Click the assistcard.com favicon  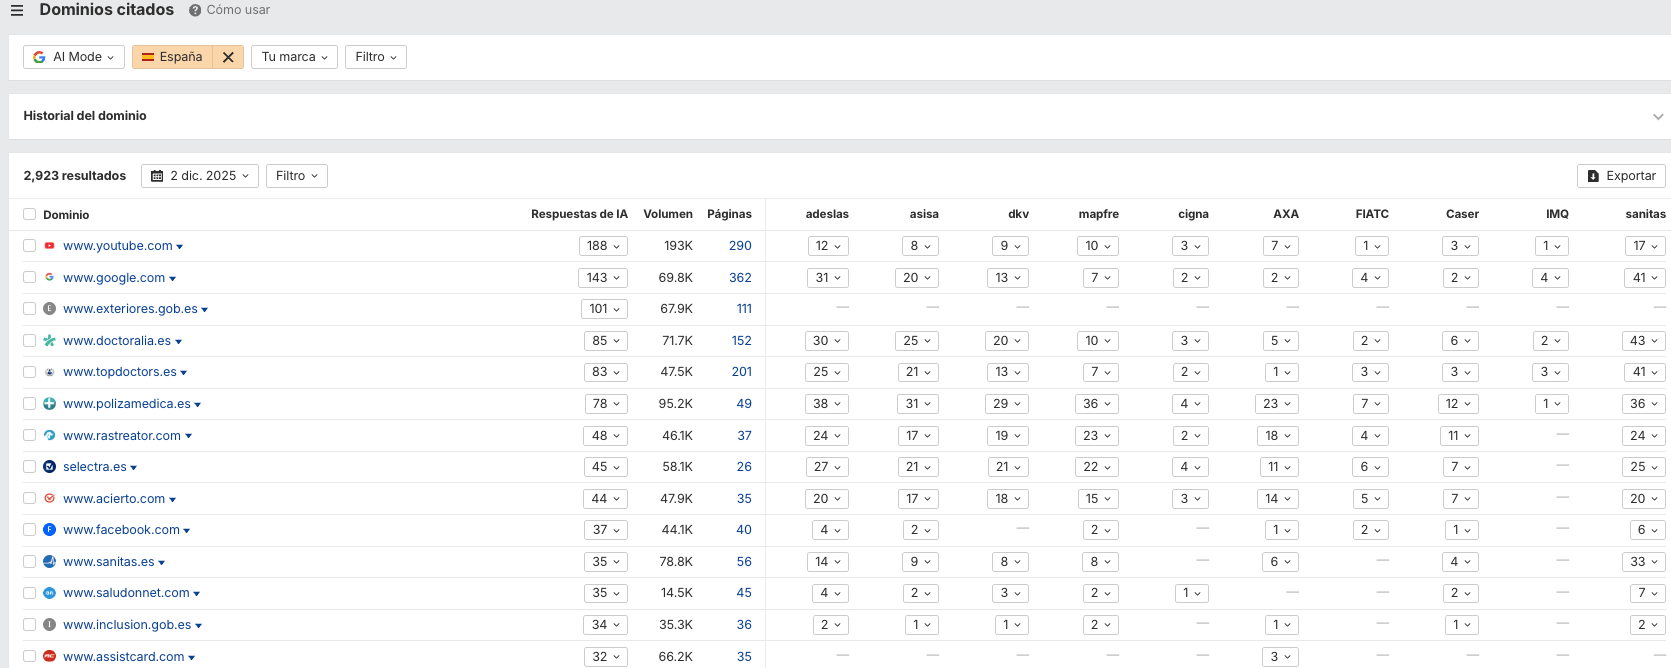pyautogui.click(x=49, y=657)
